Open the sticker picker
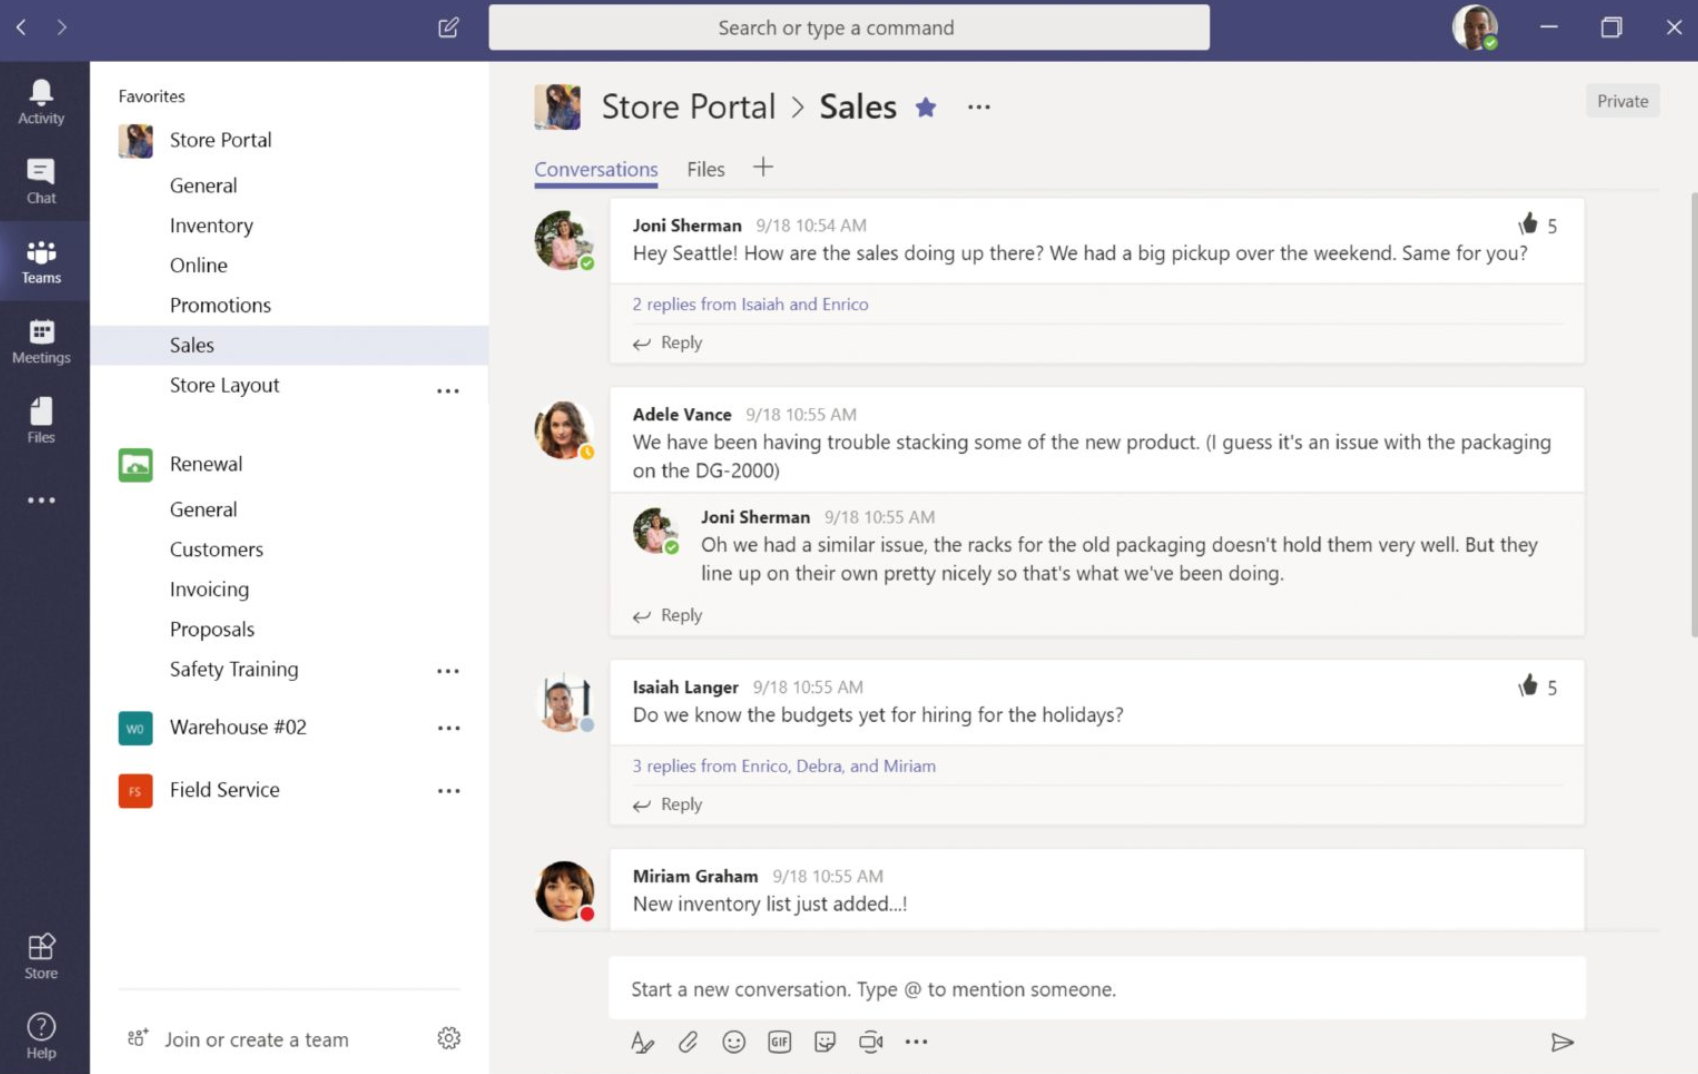Screen dimensions: 1698x1074 tap(825, 1042)
